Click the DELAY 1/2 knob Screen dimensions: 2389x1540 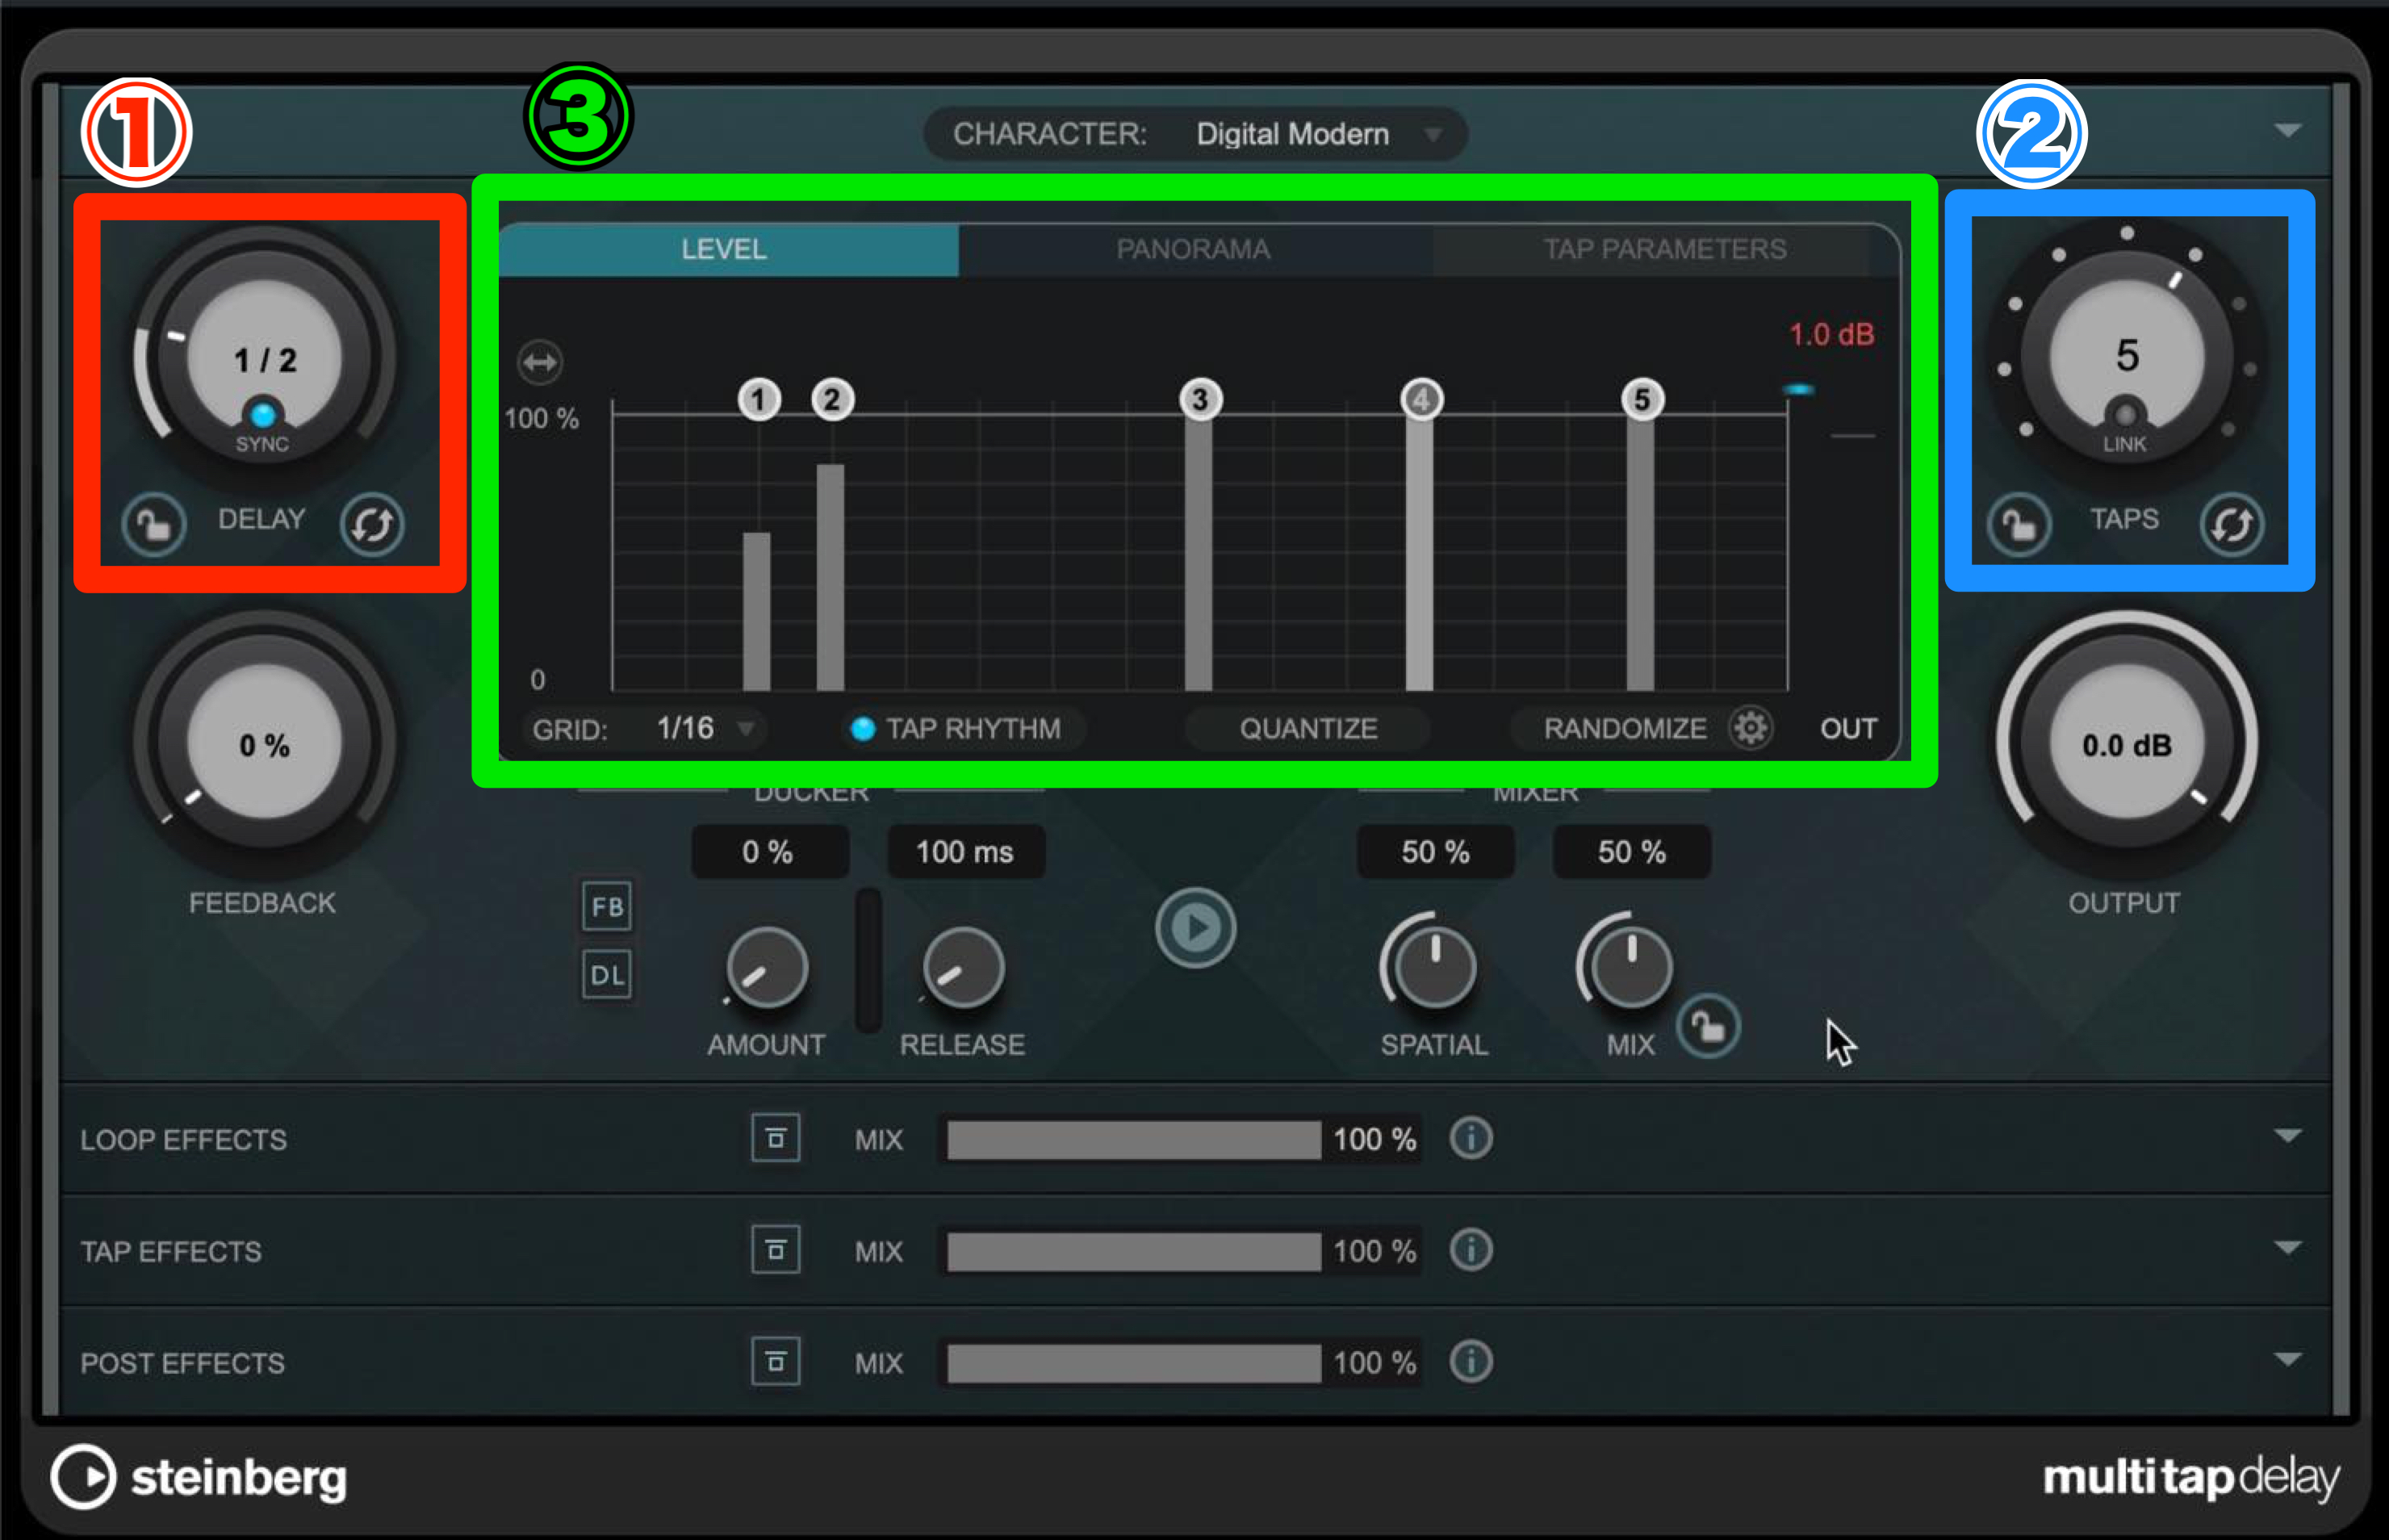[x=265, y=355]
